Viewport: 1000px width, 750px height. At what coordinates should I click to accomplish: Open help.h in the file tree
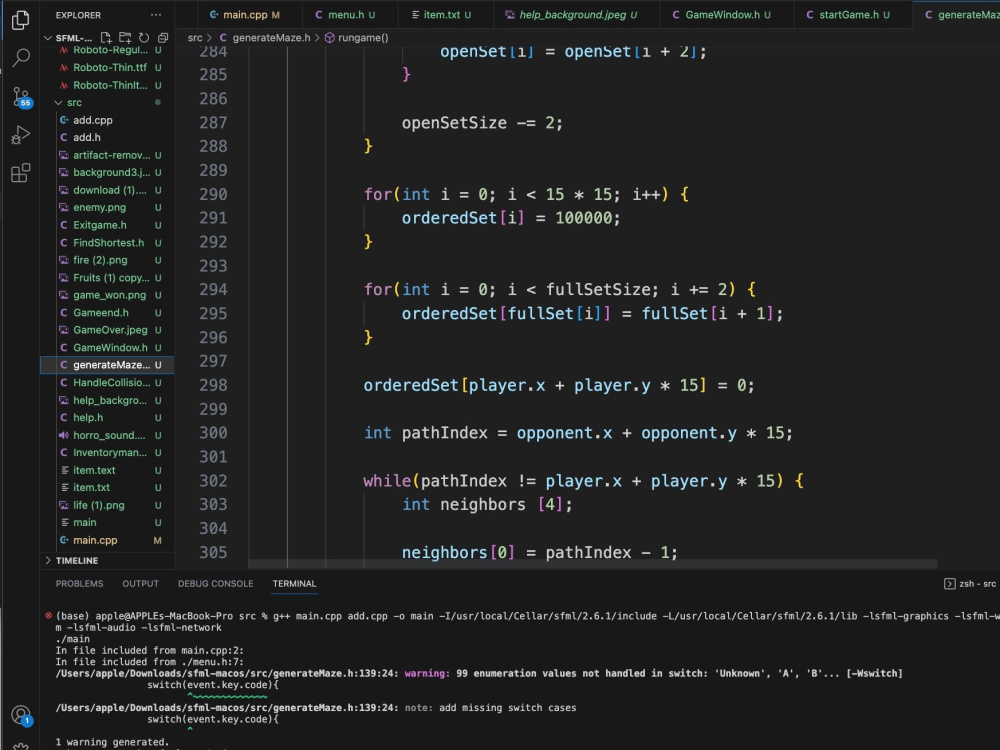click(107, 417)
